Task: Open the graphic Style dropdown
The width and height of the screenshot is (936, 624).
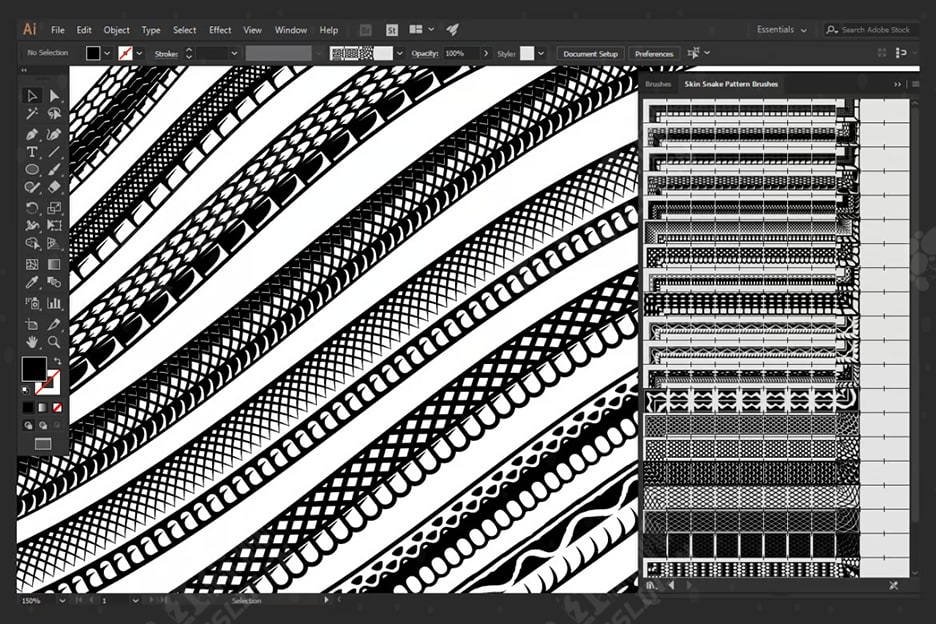Action: (541, 53)
